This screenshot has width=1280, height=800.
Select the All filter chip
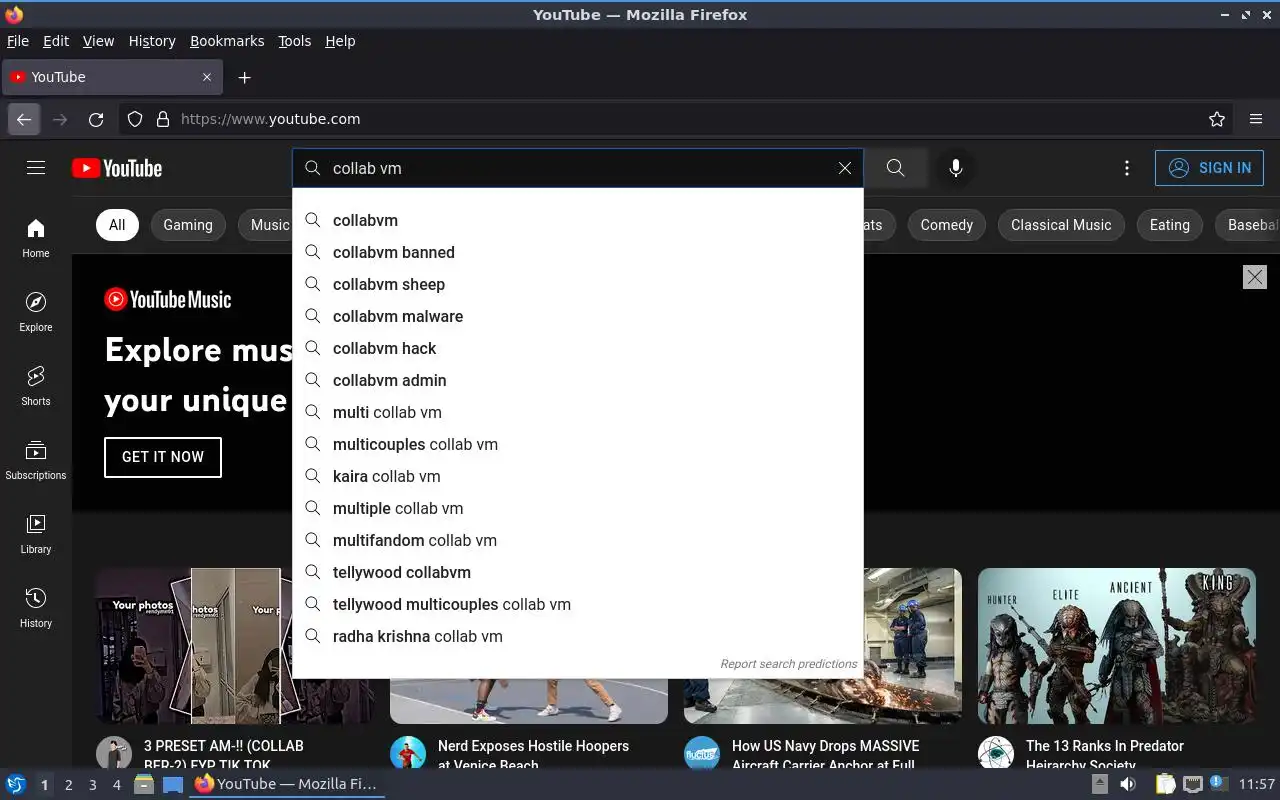[117, 225]
